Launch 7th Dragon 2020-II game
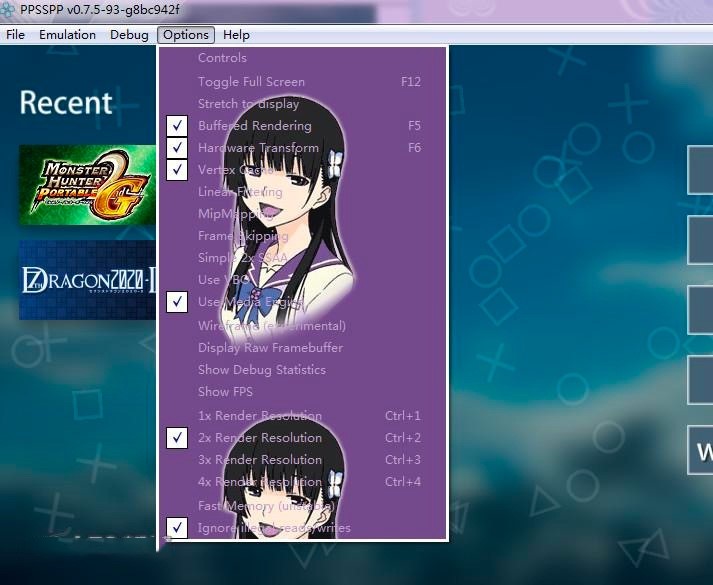713x585 pixels. coord(87,280)
